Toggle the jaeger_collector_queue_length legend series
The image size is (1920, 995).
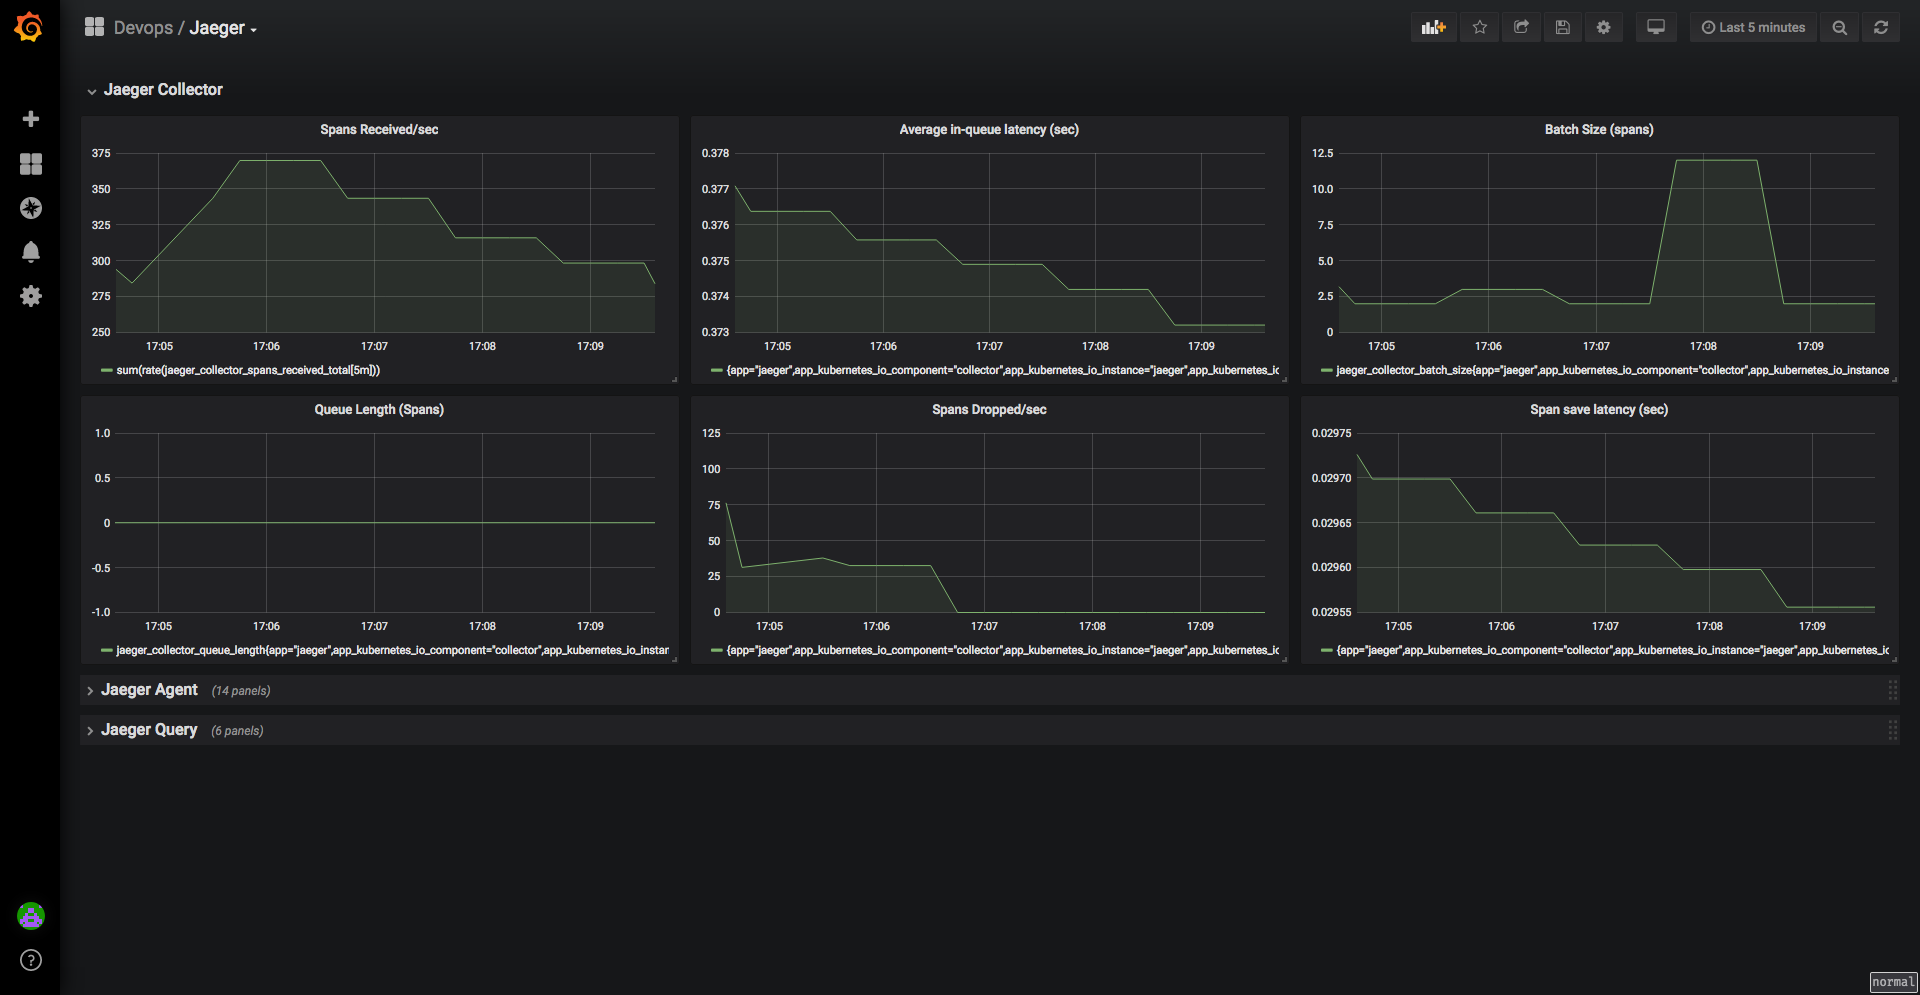click(x=392, y=651)
